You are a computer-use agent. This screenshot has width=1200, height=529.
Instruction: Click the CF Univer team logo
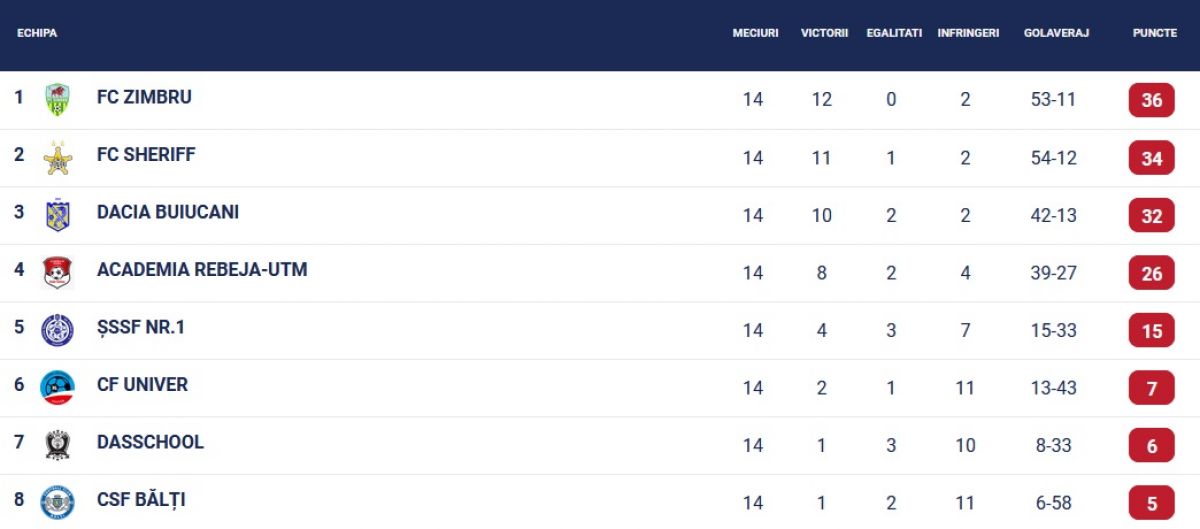(58, 387)
